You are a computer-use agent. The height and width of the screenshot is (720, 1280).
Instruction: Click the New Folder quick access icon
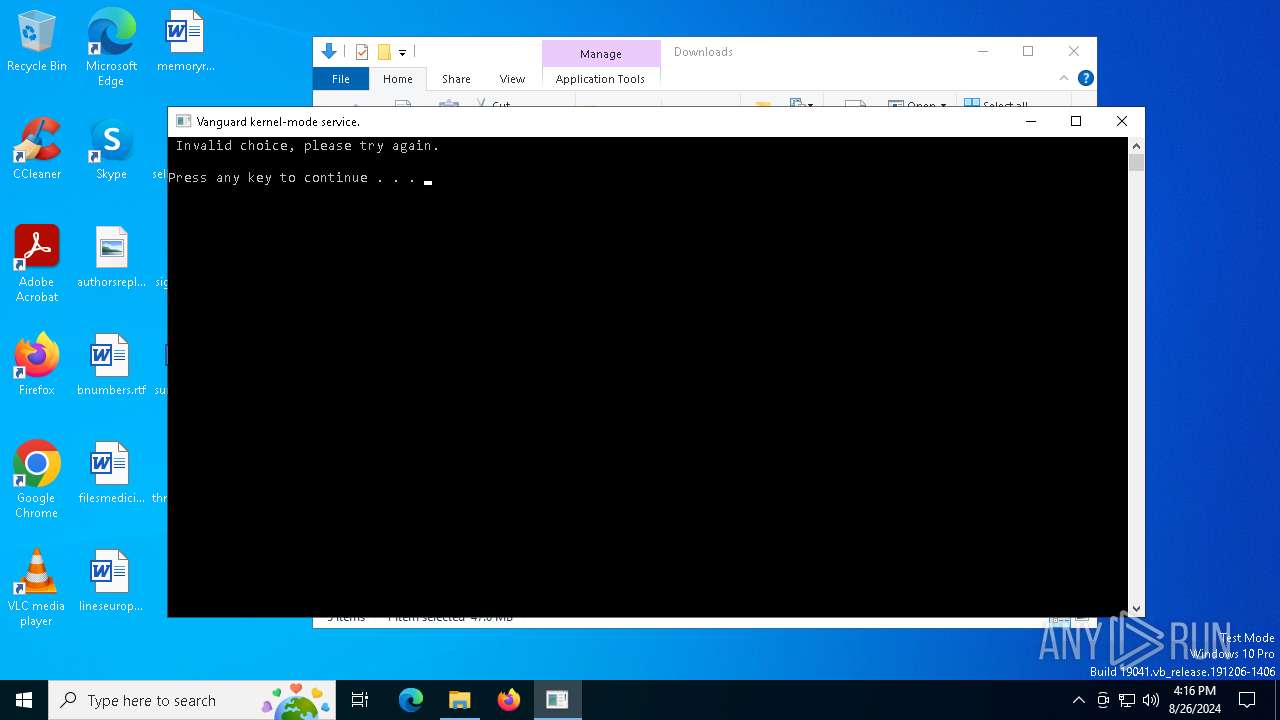(x=384, y=52)
